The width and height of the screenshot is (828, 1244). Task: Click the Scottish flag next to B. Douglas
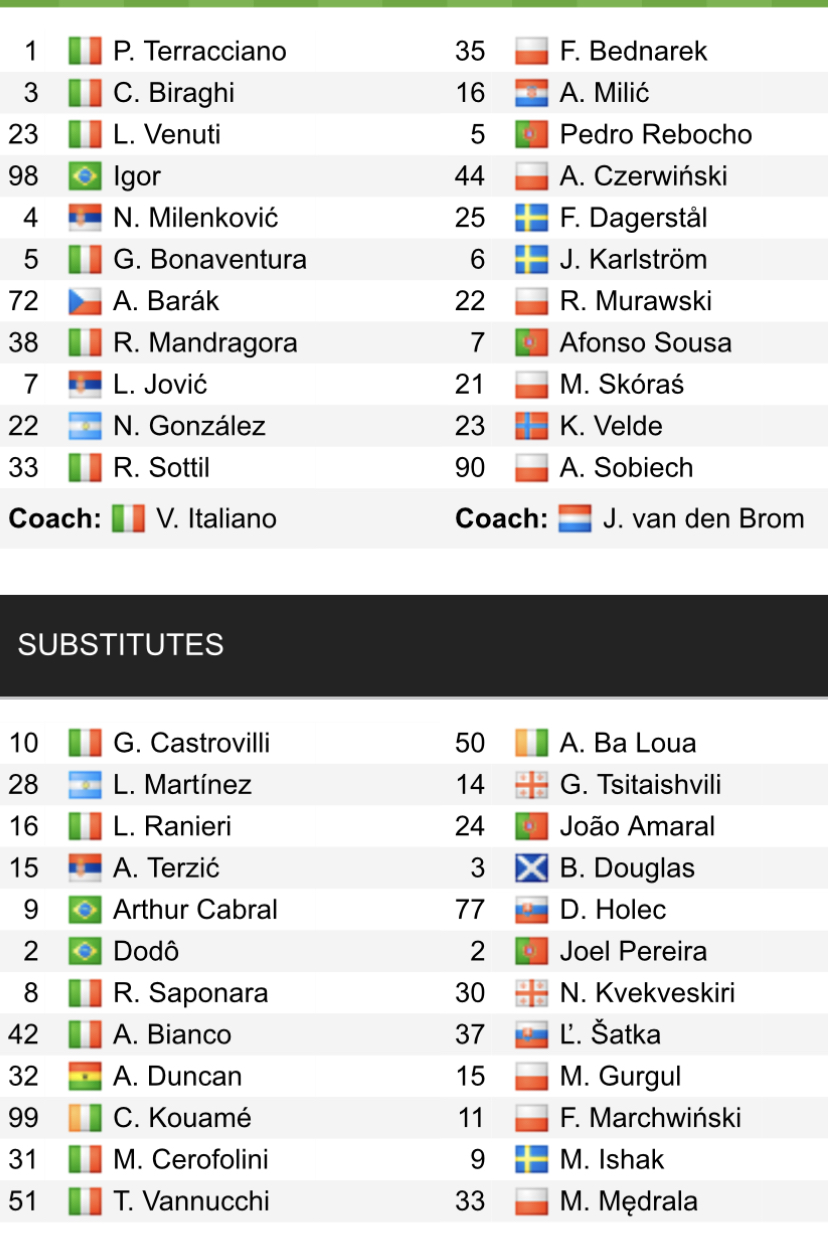pyautogui.click(x=531, y=868)
